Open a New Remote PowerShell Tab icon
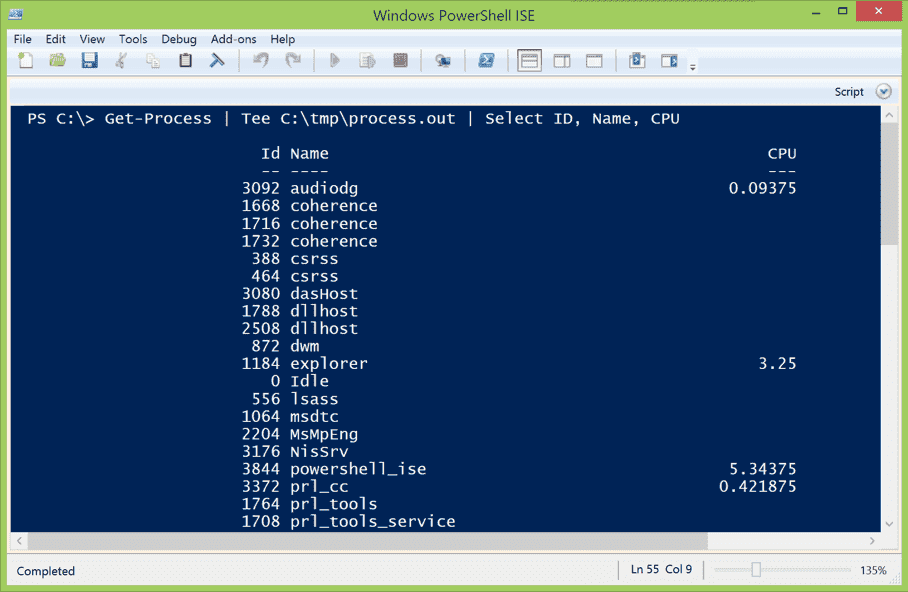The height and width of the screenshot is (592, 908). point(442,60)
